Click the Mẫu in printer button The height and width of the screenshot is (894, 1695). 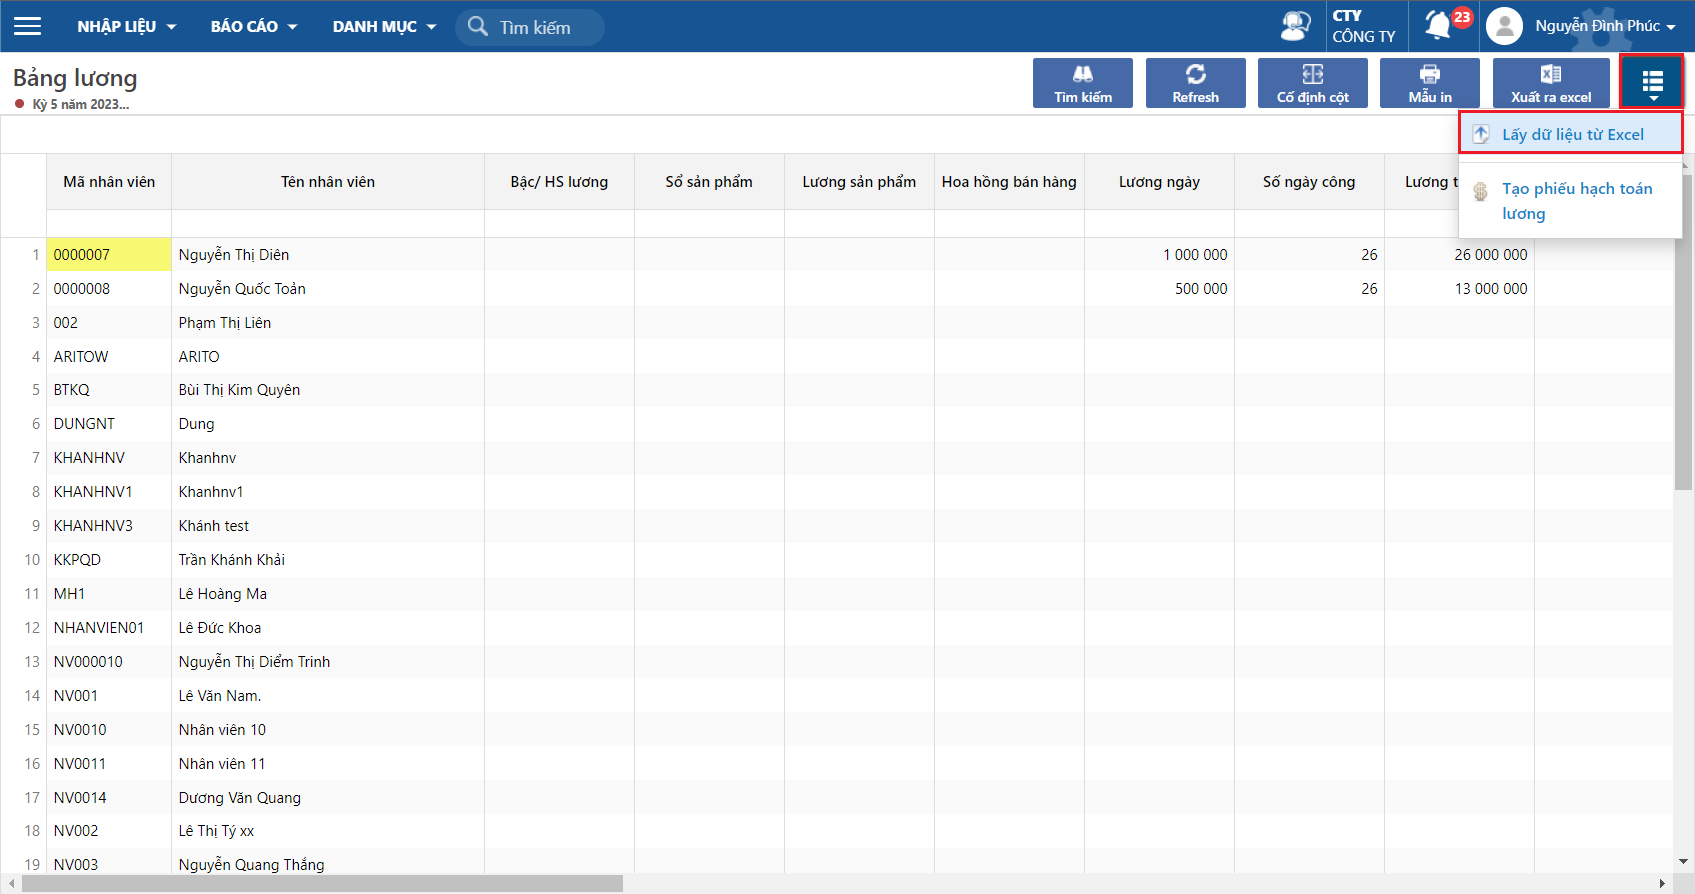1429,83
